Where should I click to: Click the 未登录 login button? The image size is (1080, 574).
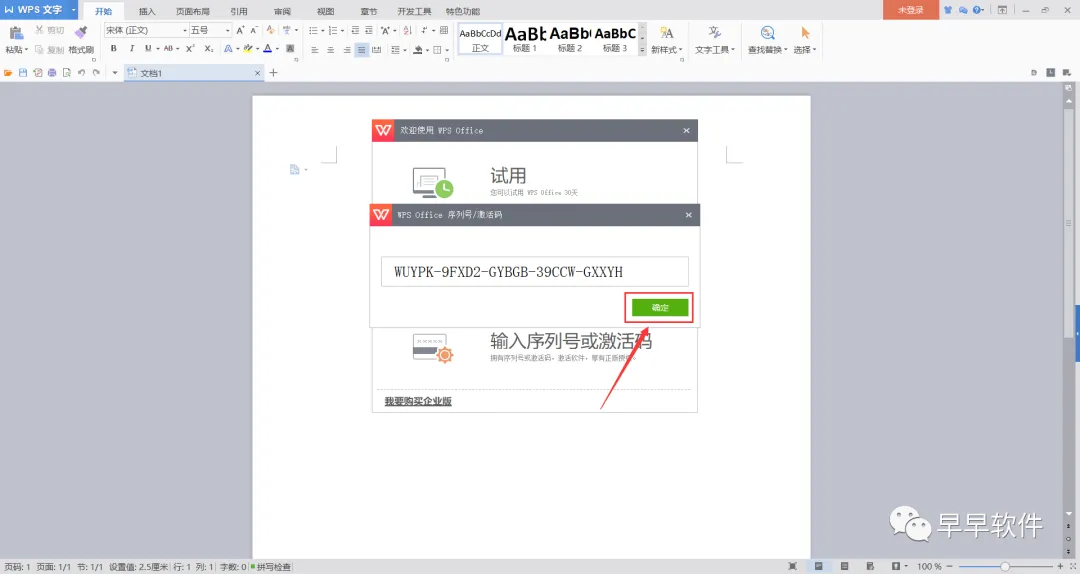pyautogui.click(x=911, y=10)
